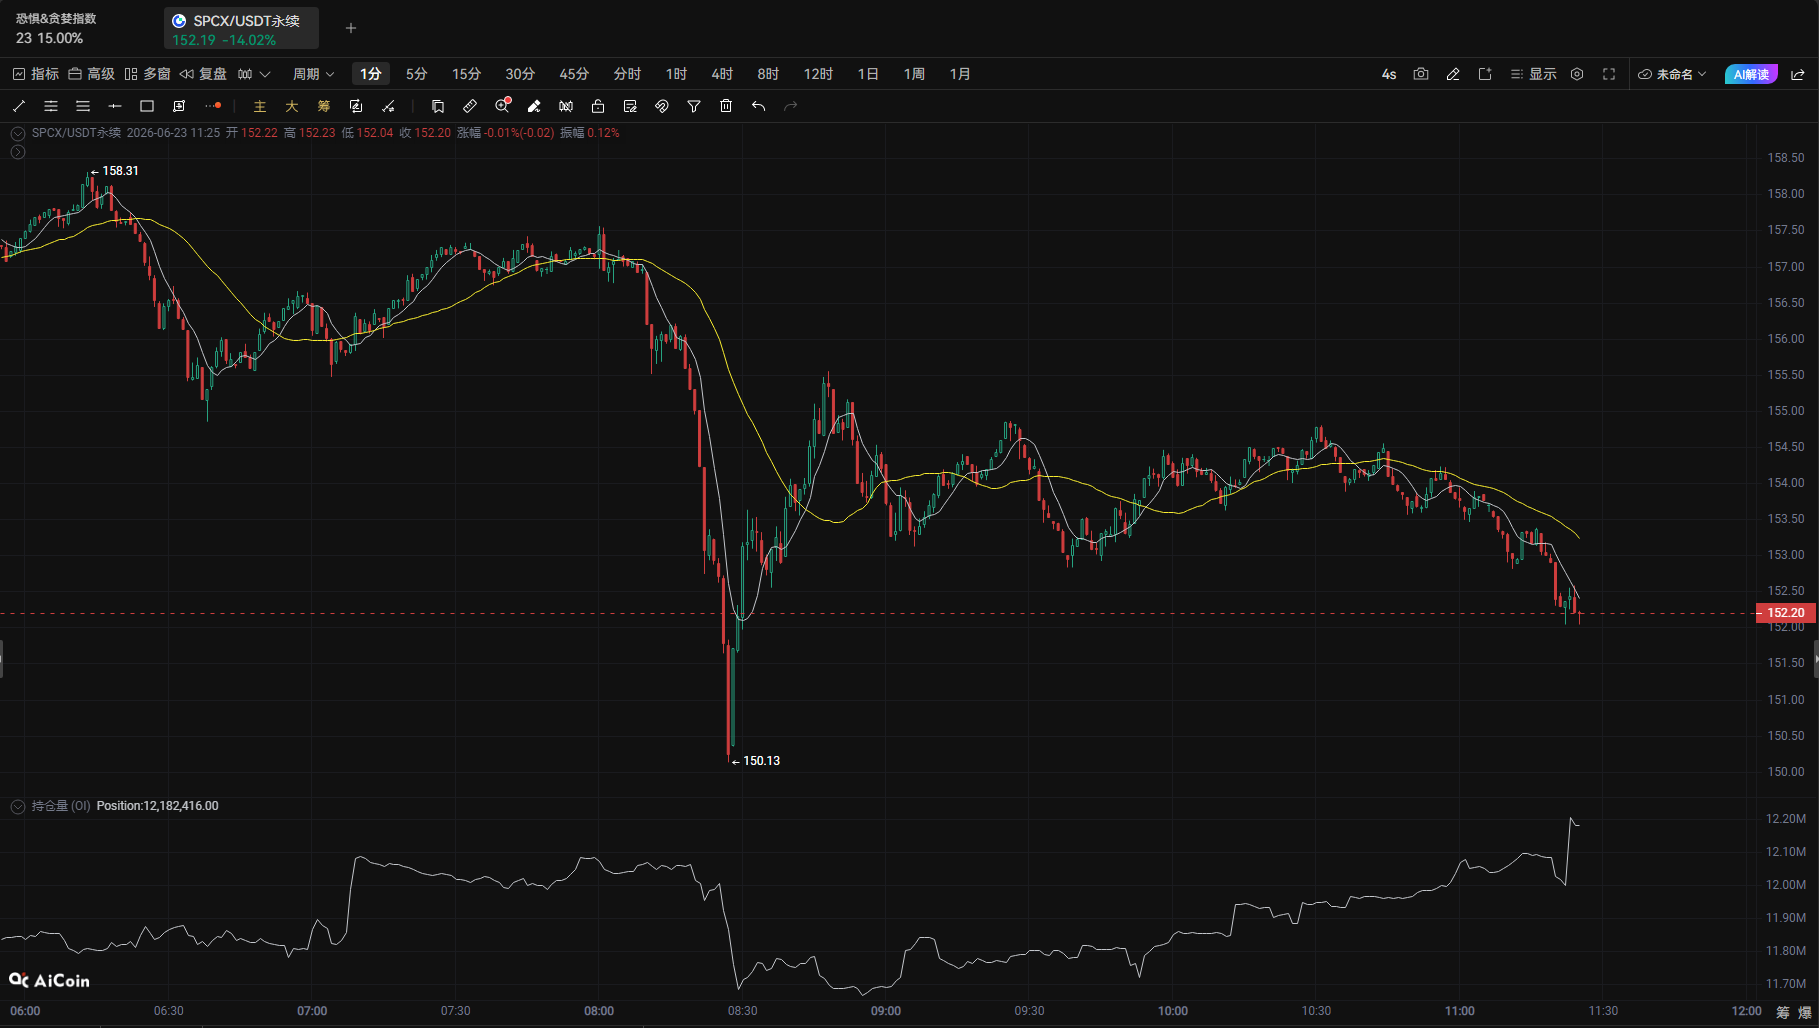Click the bookmark template icon
The width and height of the screenshot is (1819, 1028).
click(x=438, y=106)
